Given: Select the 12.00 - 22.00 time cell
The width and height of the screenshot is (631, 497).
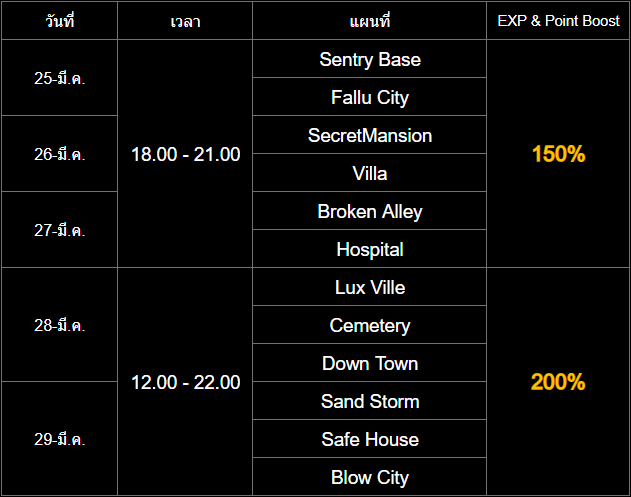Looking at the screenshot, I should [186, 382].
